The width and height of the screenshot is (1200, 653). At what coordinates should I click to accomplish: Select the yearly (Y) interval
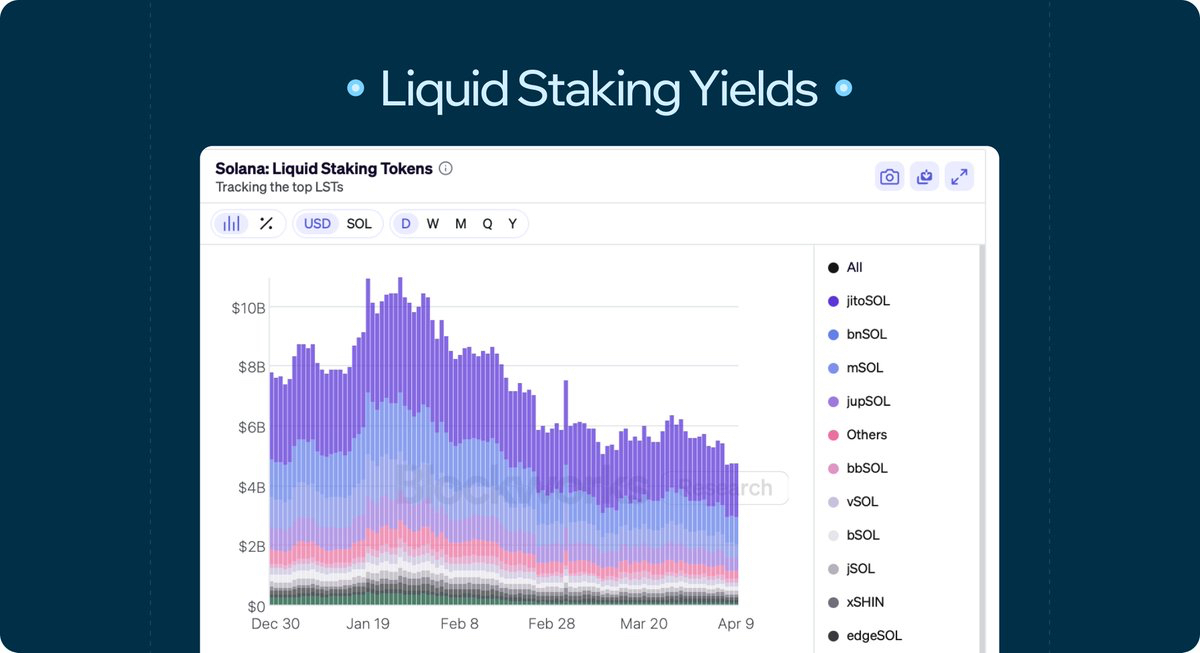point(512,224)
